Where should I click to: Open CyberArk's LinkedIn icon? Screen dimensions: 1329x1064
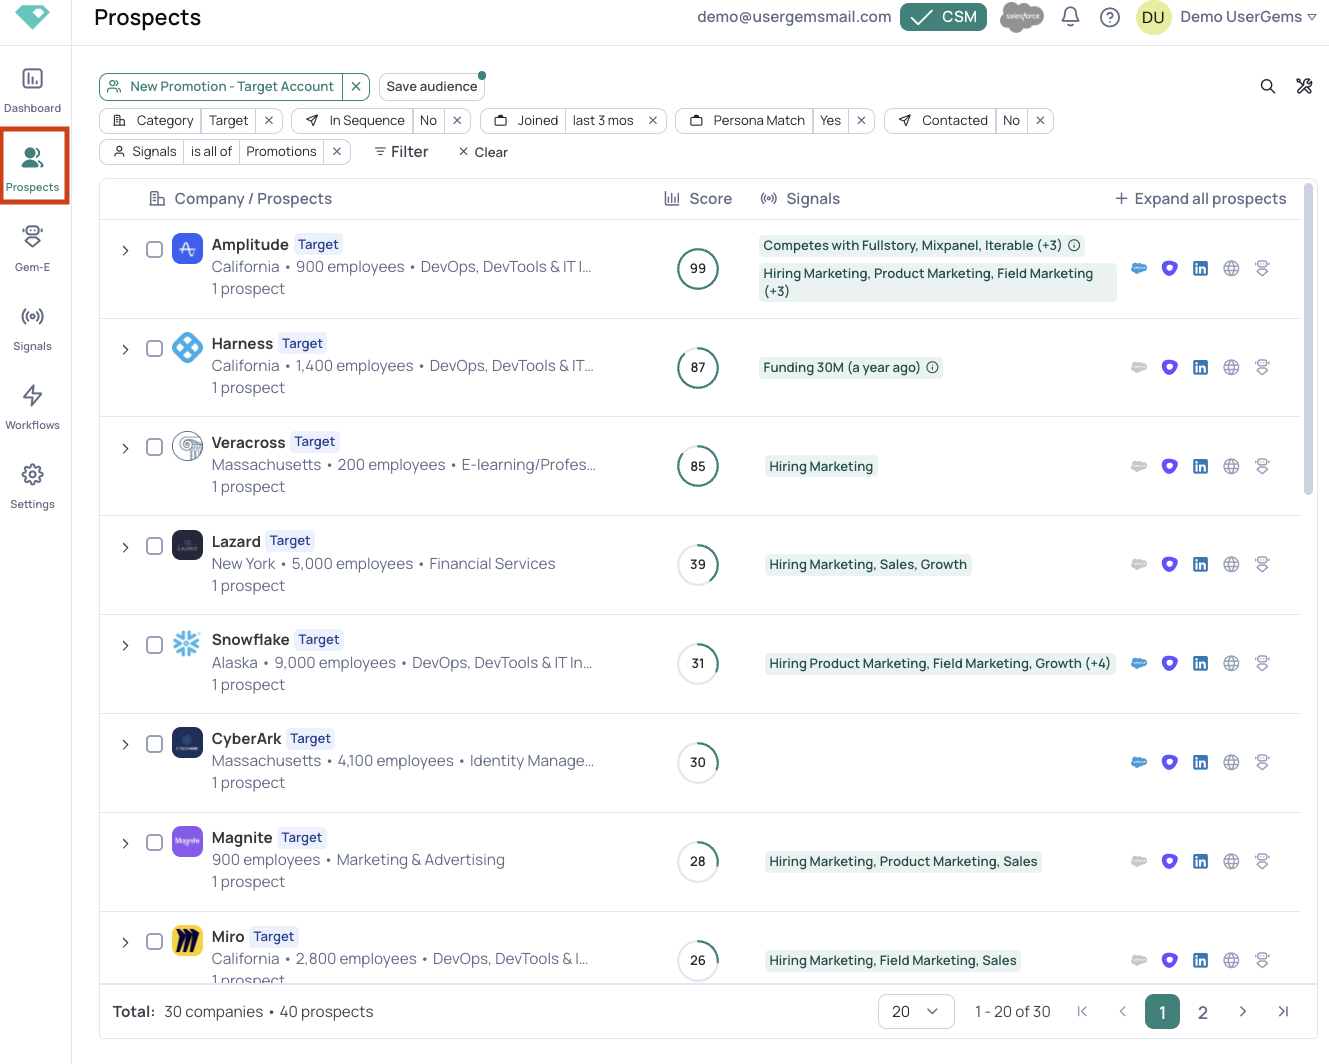pos(1200,762)
